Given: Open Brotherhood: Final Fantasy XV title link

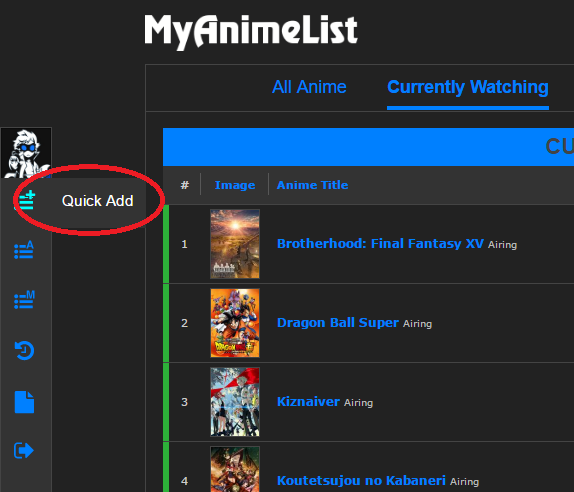Looking at the screenshot, I should 380,243.
